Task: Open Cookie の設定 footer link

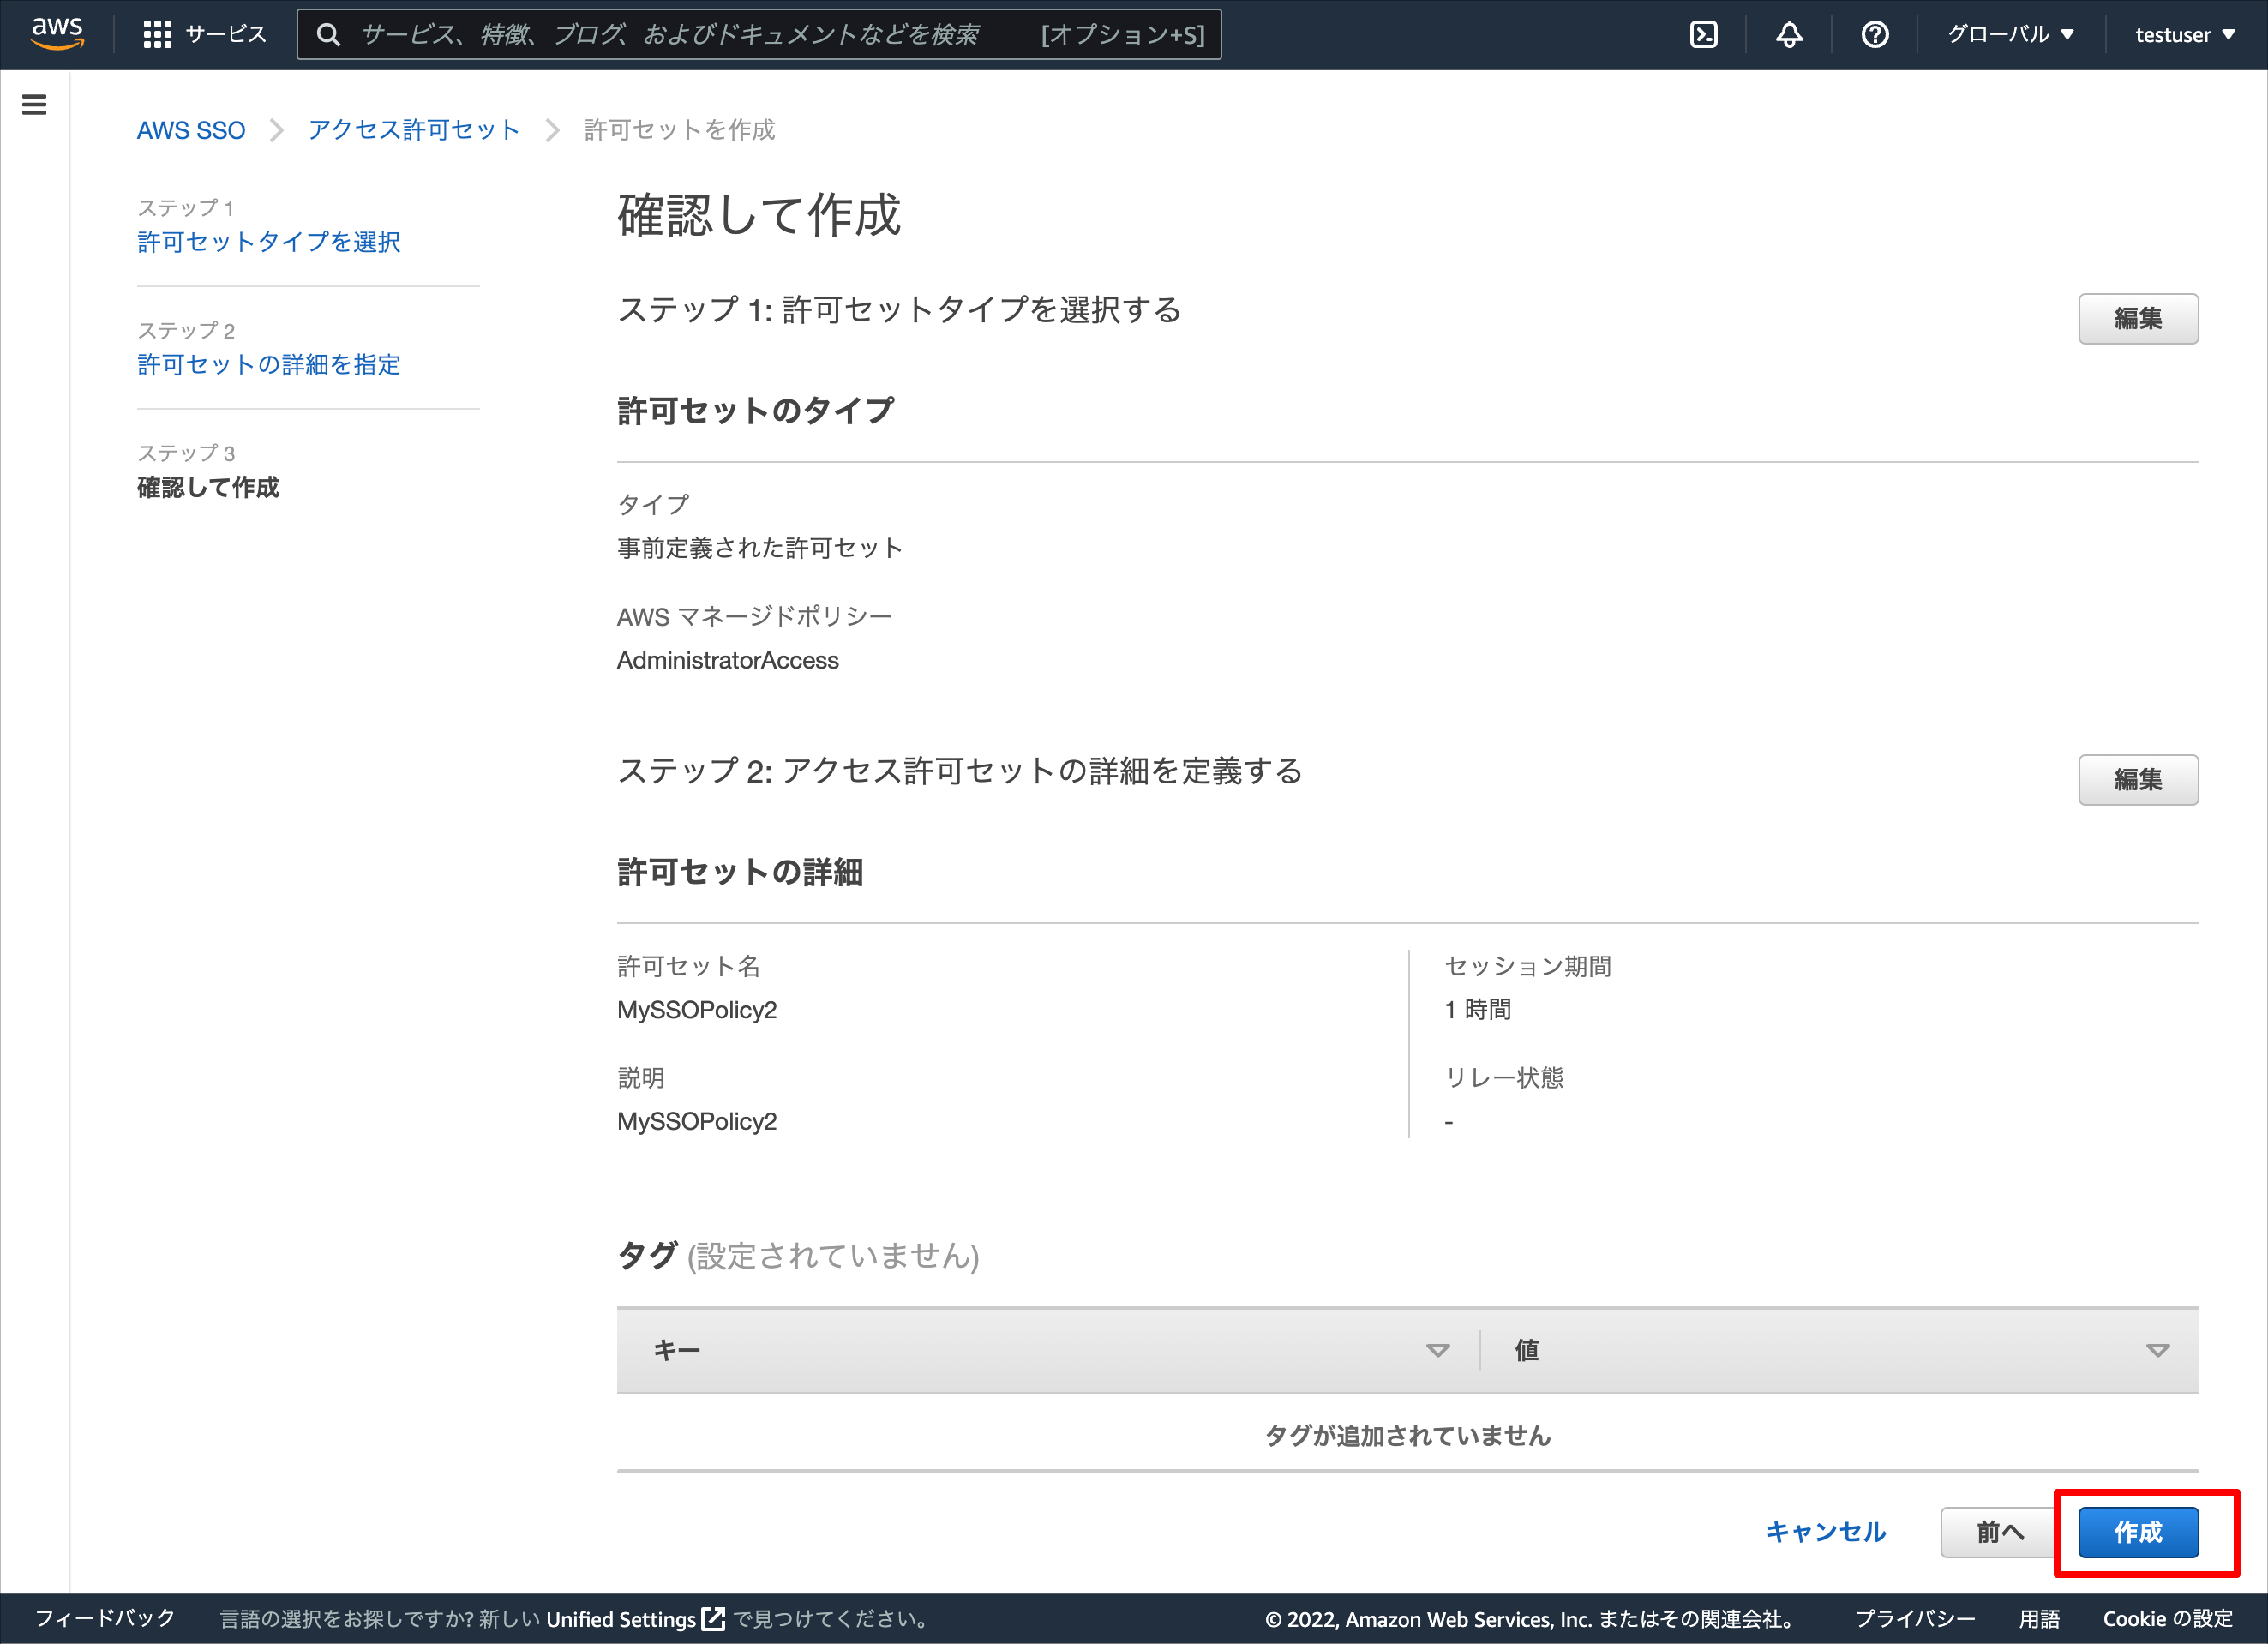Action: pos(2167,1618)
